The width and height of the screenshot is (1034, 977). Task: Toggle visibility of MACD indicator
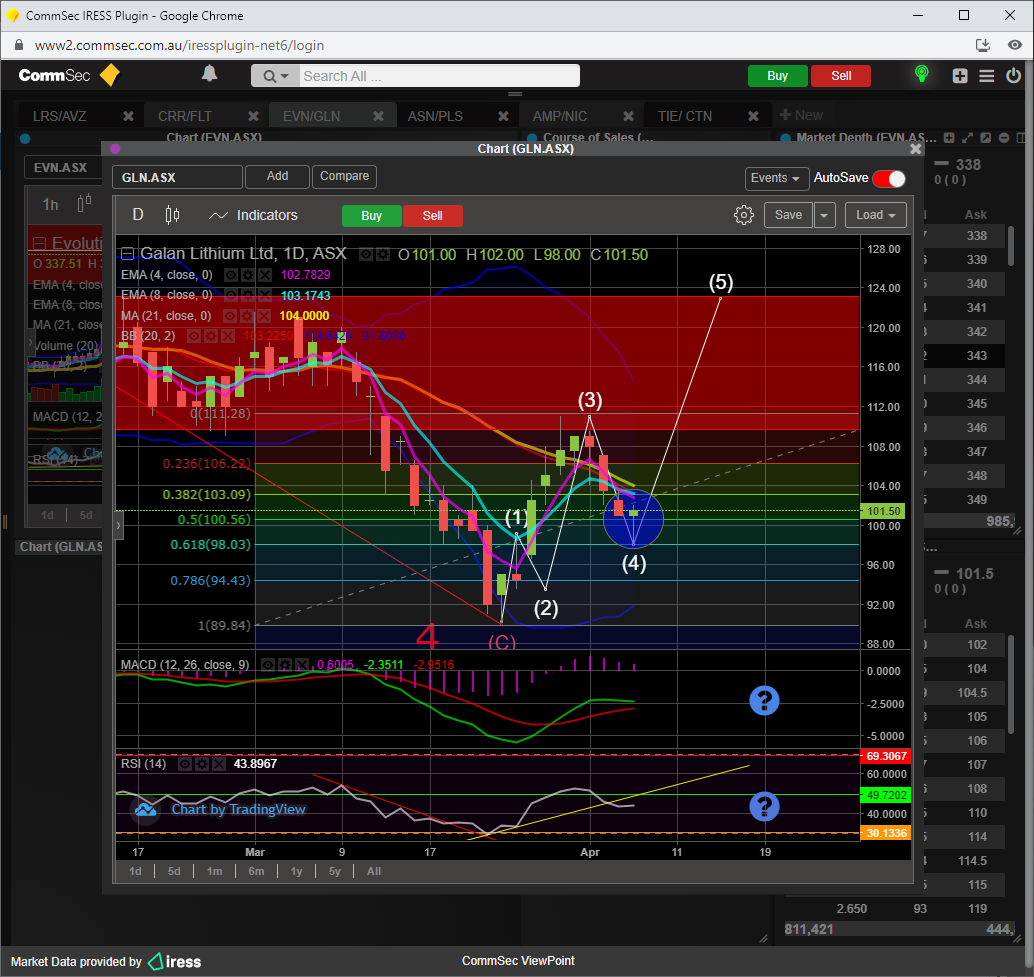(268, 665)
